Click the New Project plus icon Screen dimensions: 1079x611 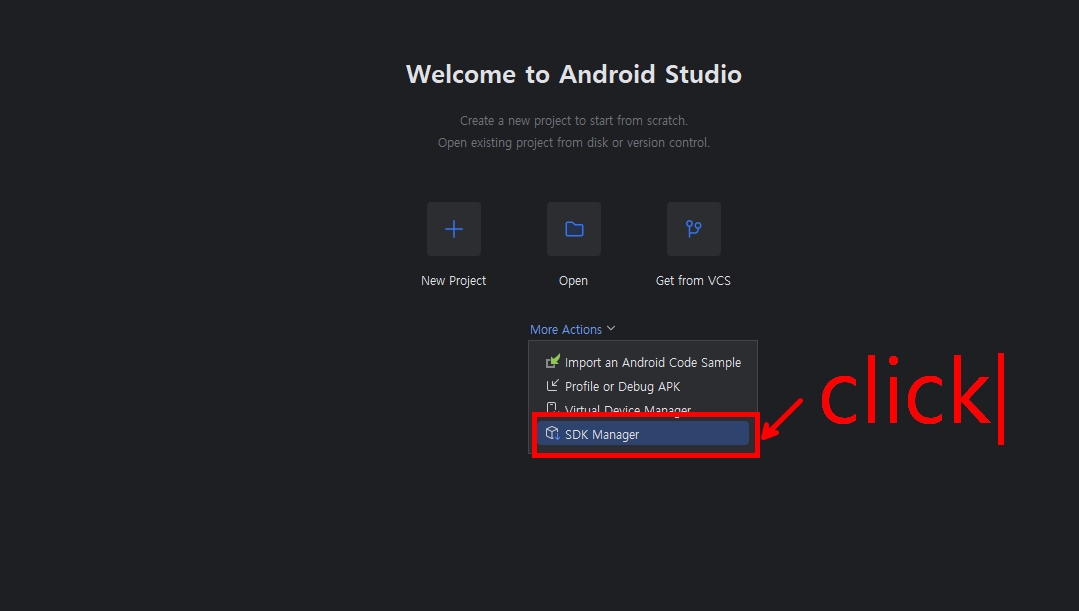click(453, 229)
